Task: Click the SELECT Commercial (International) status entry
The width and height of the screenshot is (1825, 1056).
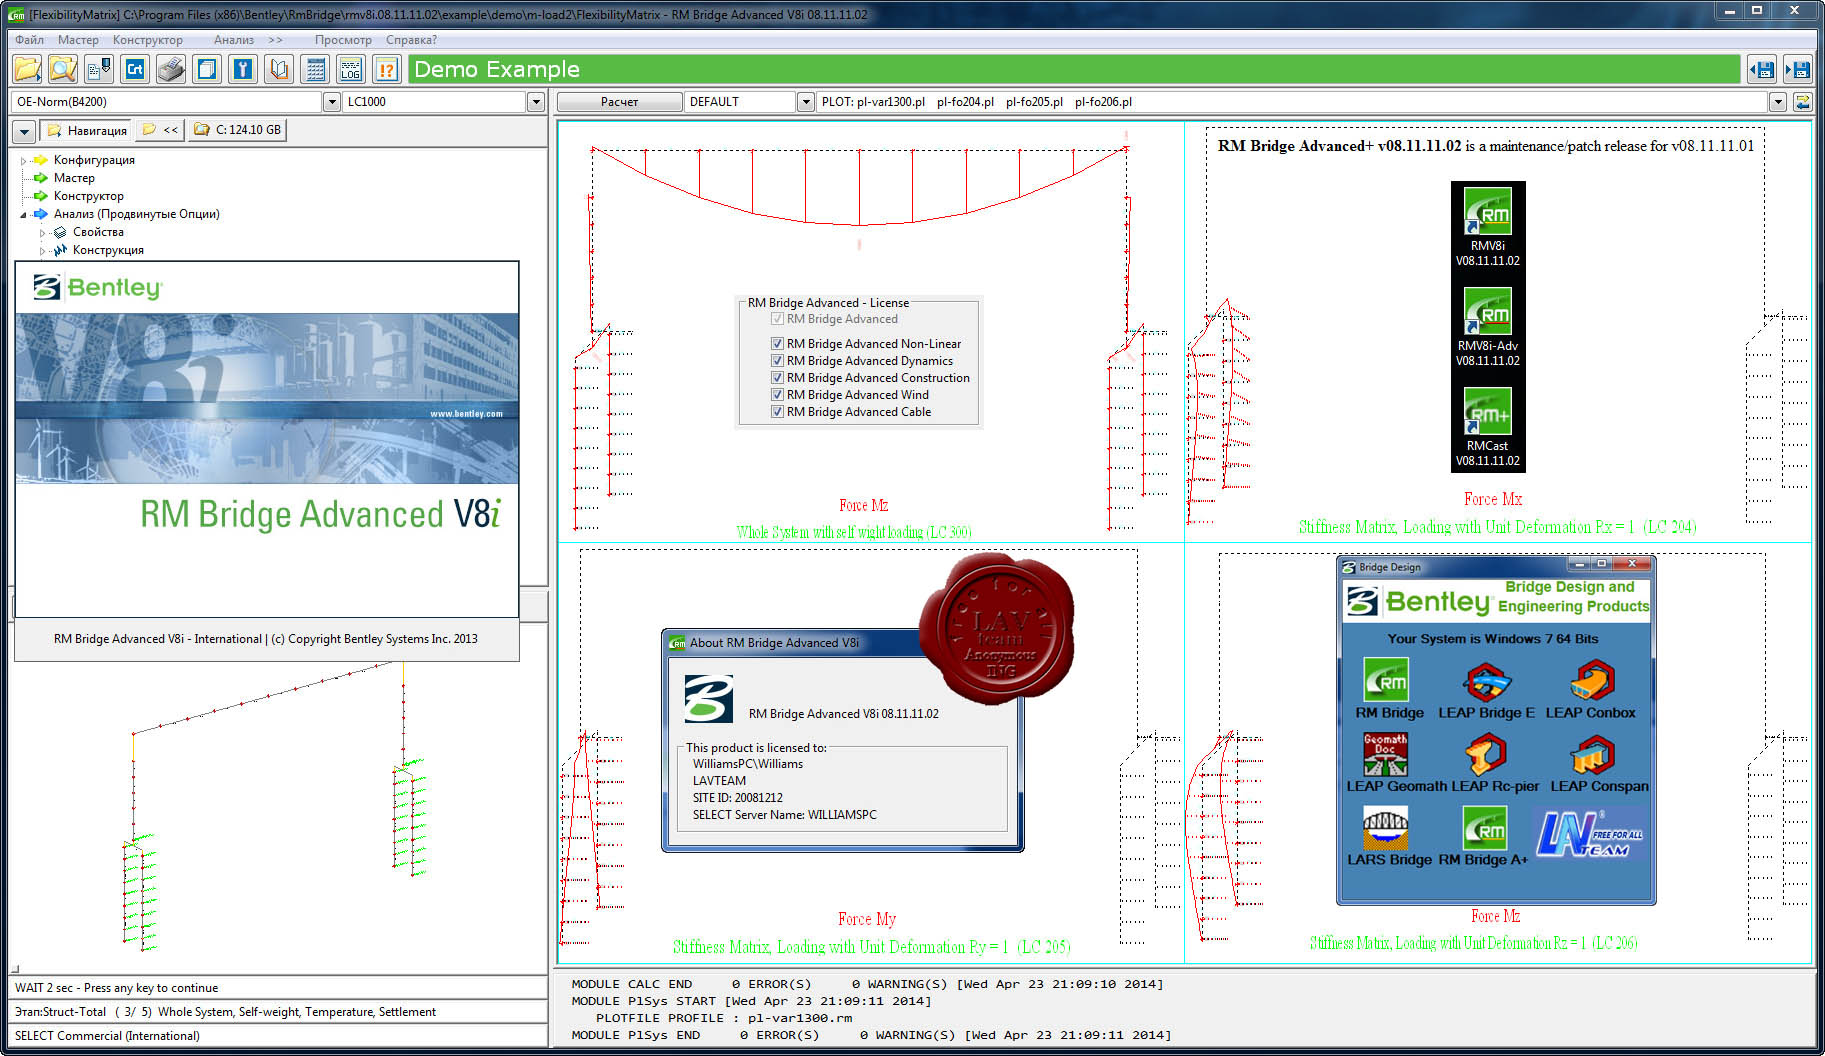Action: pyautogui.click(x=107, y=1036)
